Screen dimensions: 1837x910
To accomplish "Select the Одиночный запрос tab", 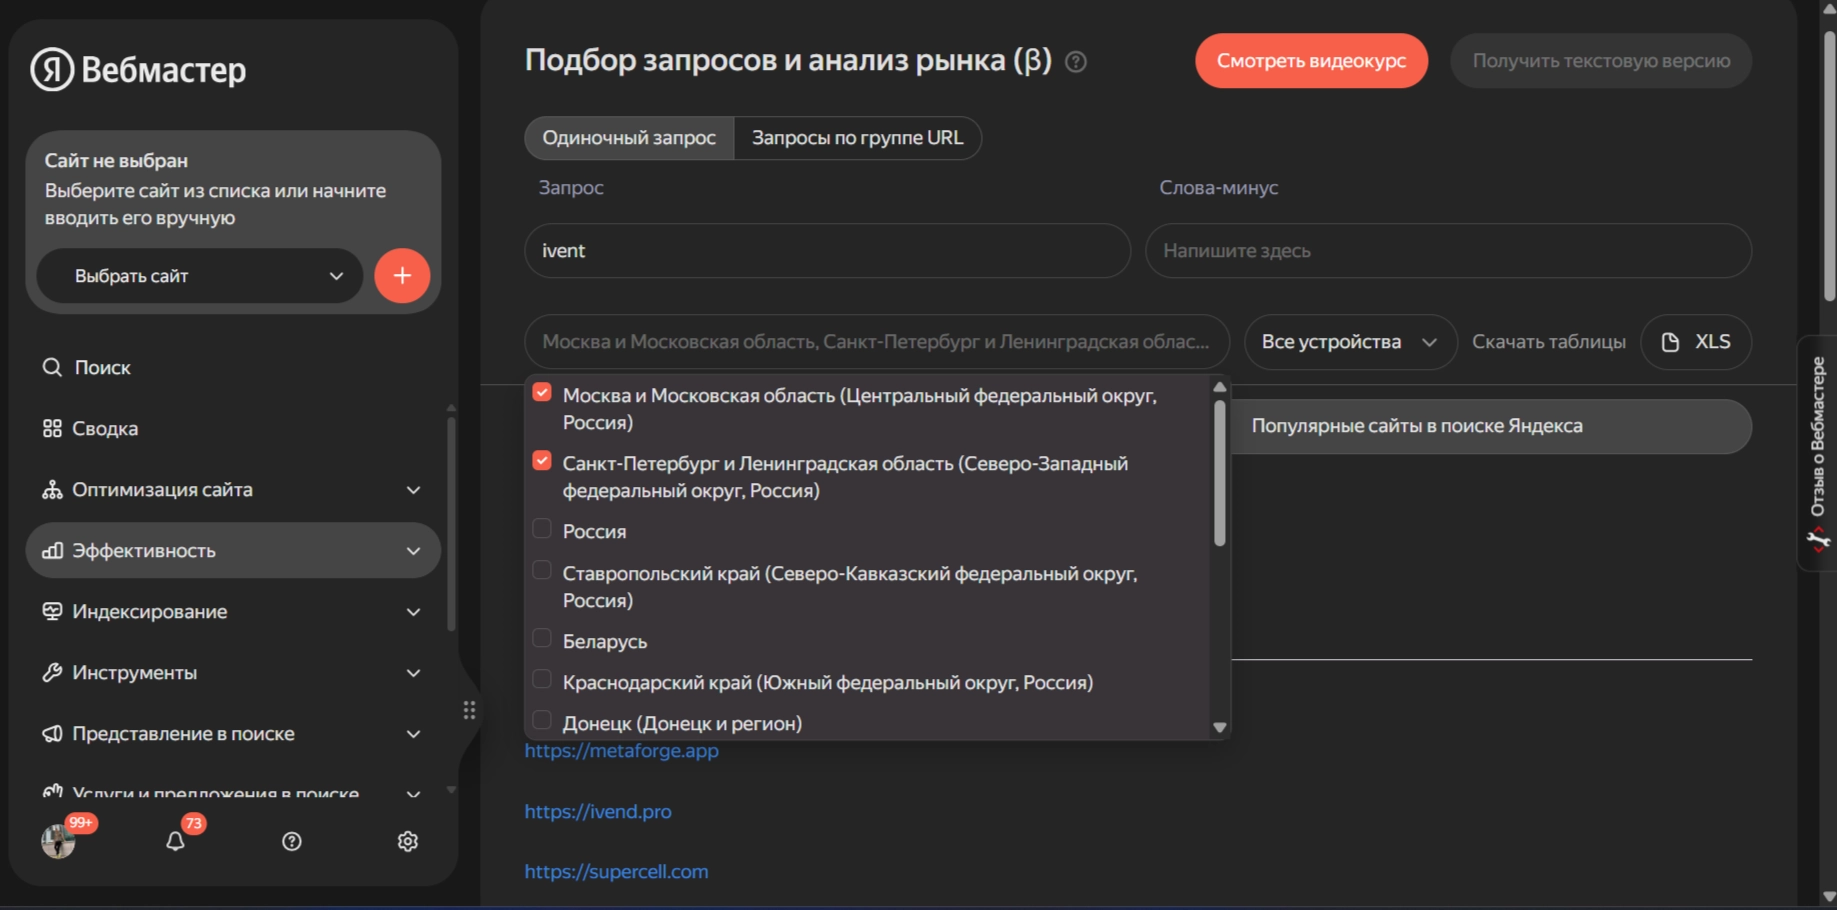I will point(629,138).
